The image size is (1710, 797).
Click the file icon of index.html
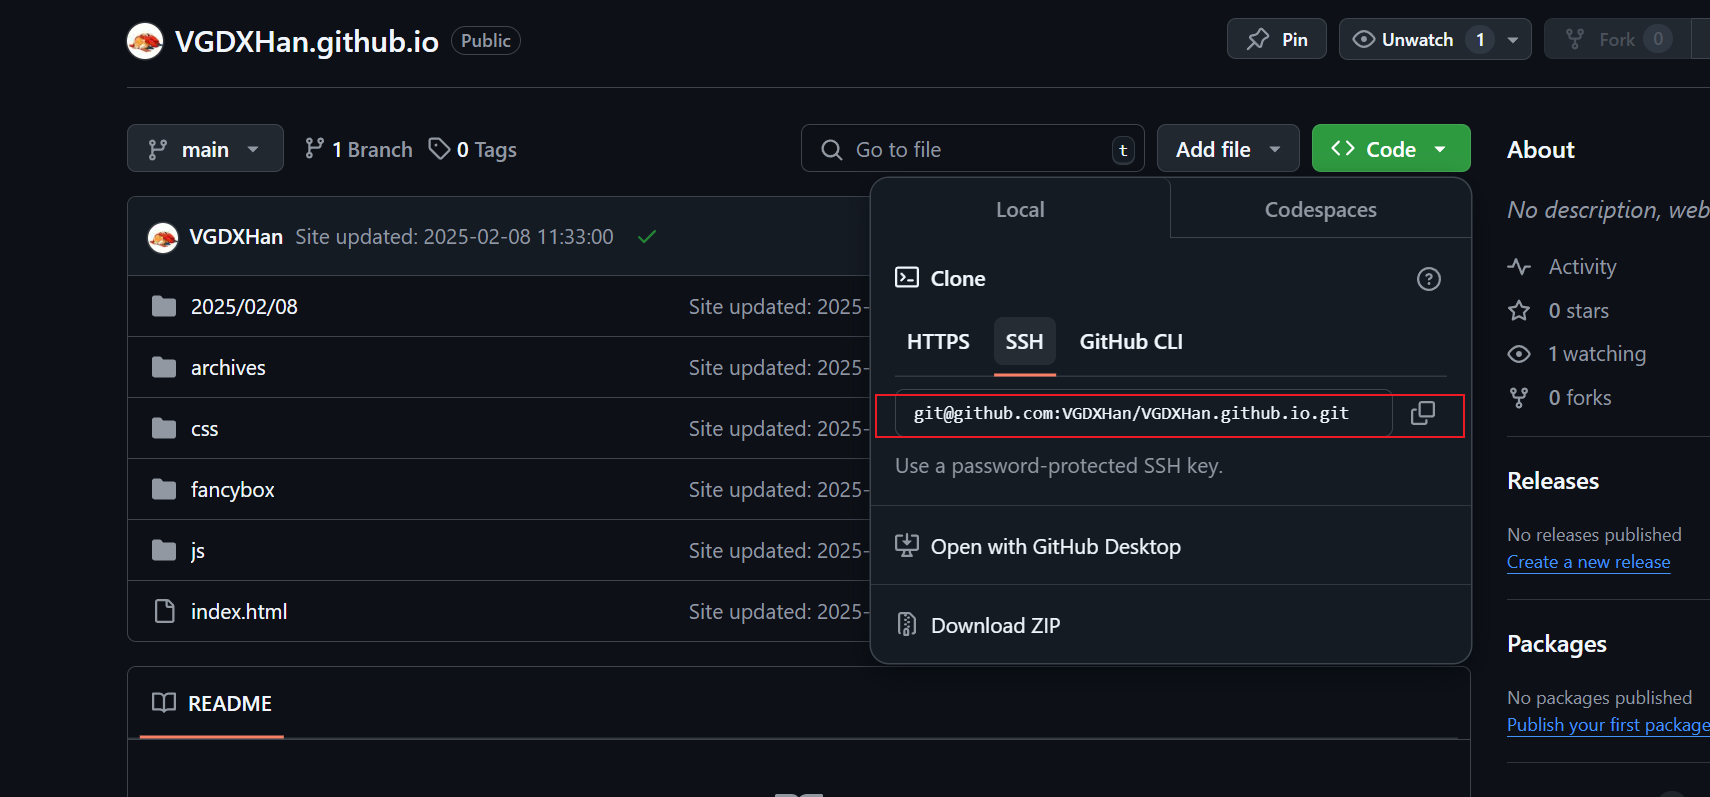click(164, 611)
